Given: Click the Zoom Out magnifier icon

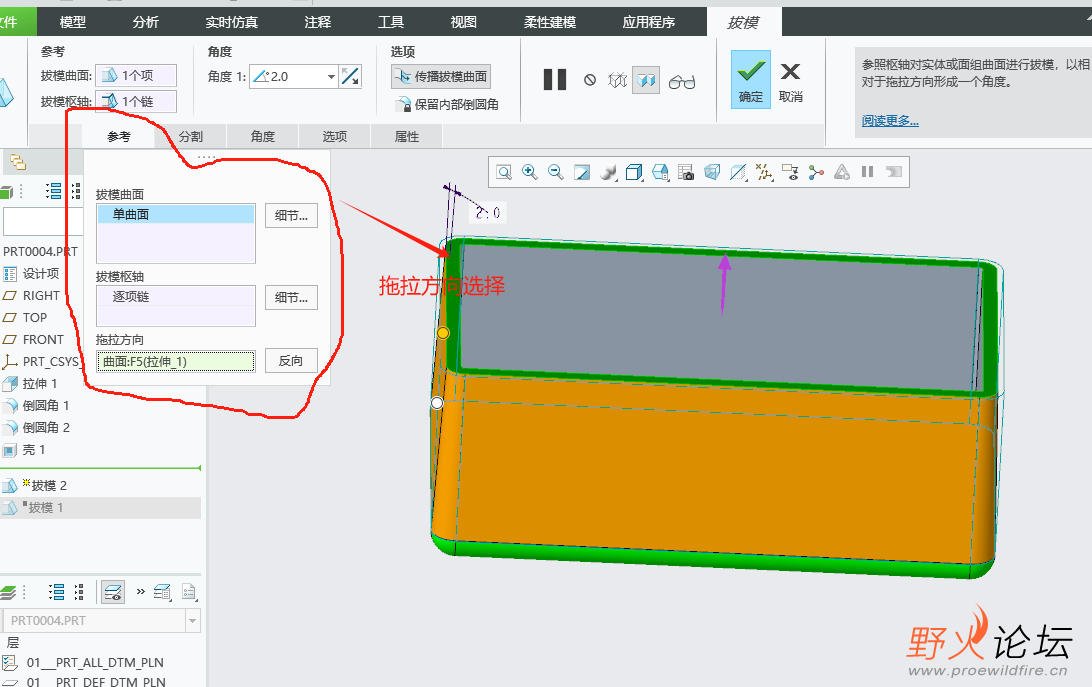Looking at the screenshot, I should click(556, 173).
